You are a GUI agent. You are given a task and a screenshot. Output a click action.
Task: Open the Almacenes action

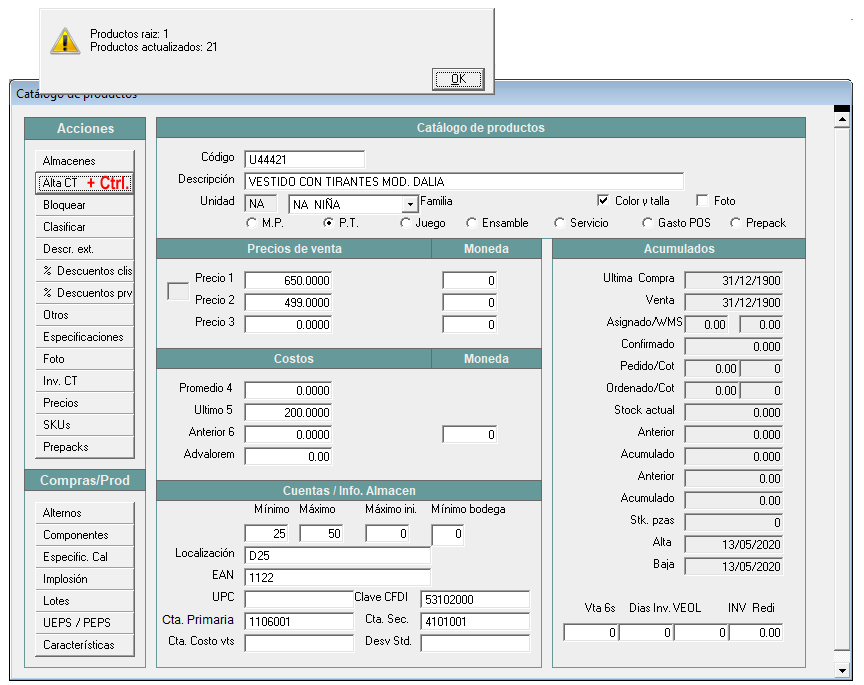coord(85,161)
